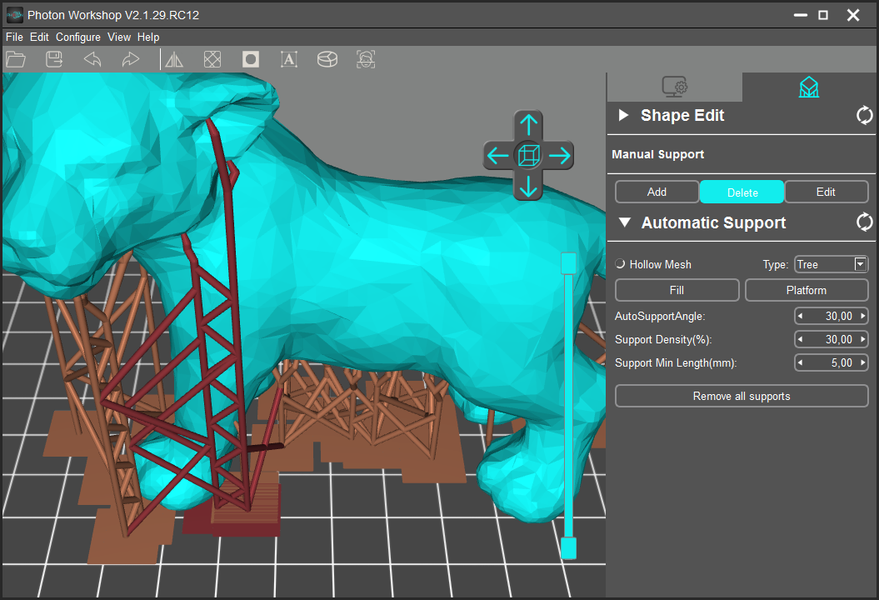Viewport: 879px width, 600px height.
Task: Select the face scan tool icon
Action: (366, 59)
